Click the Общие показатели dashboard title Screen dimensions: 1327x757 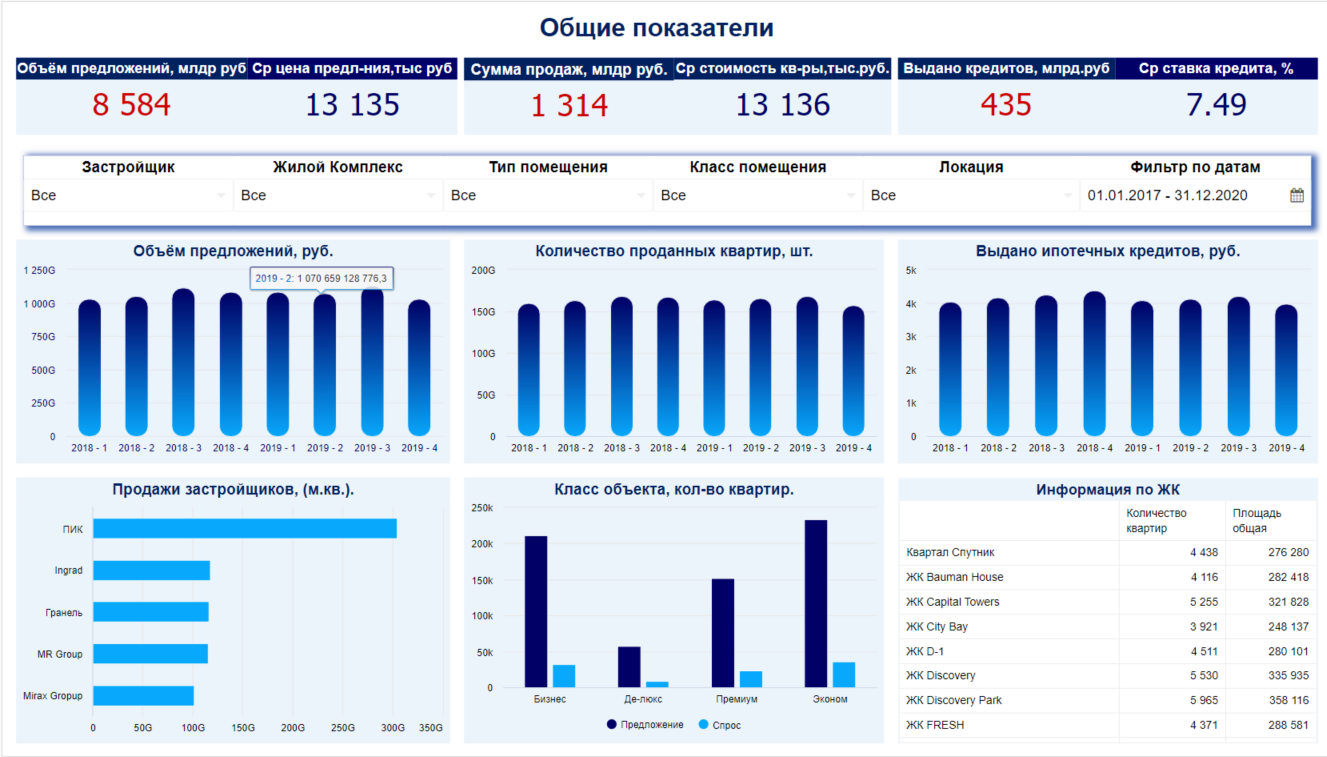(657, 28)
